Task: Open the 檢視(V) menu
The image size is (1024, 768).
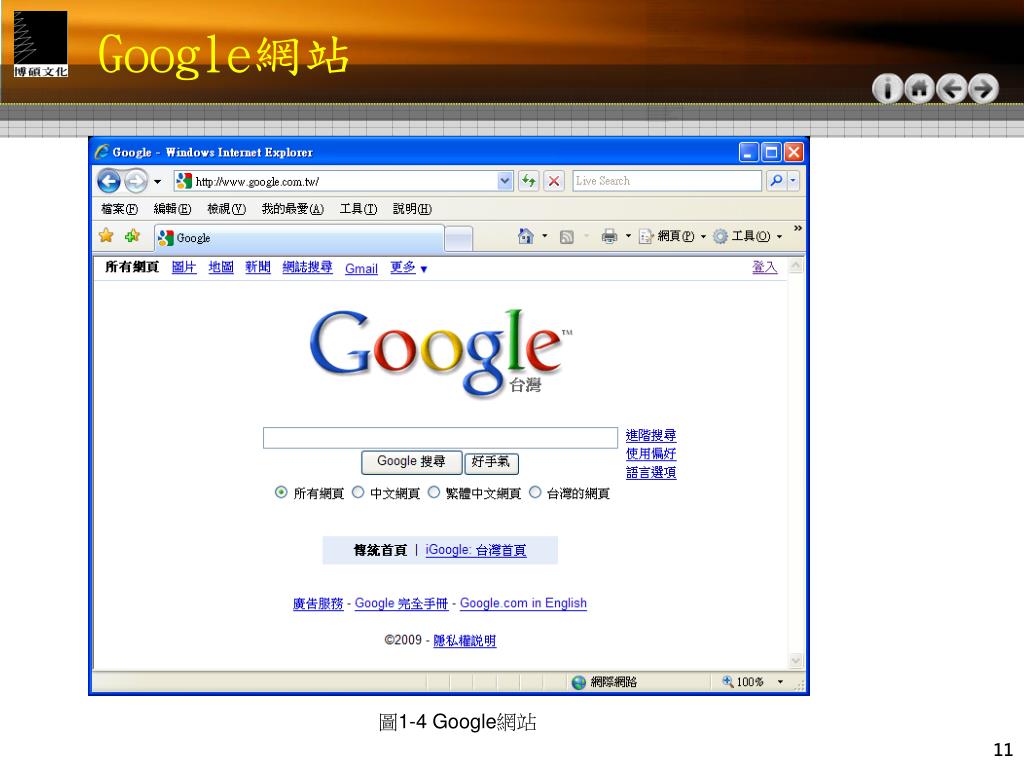Action: 226,209
